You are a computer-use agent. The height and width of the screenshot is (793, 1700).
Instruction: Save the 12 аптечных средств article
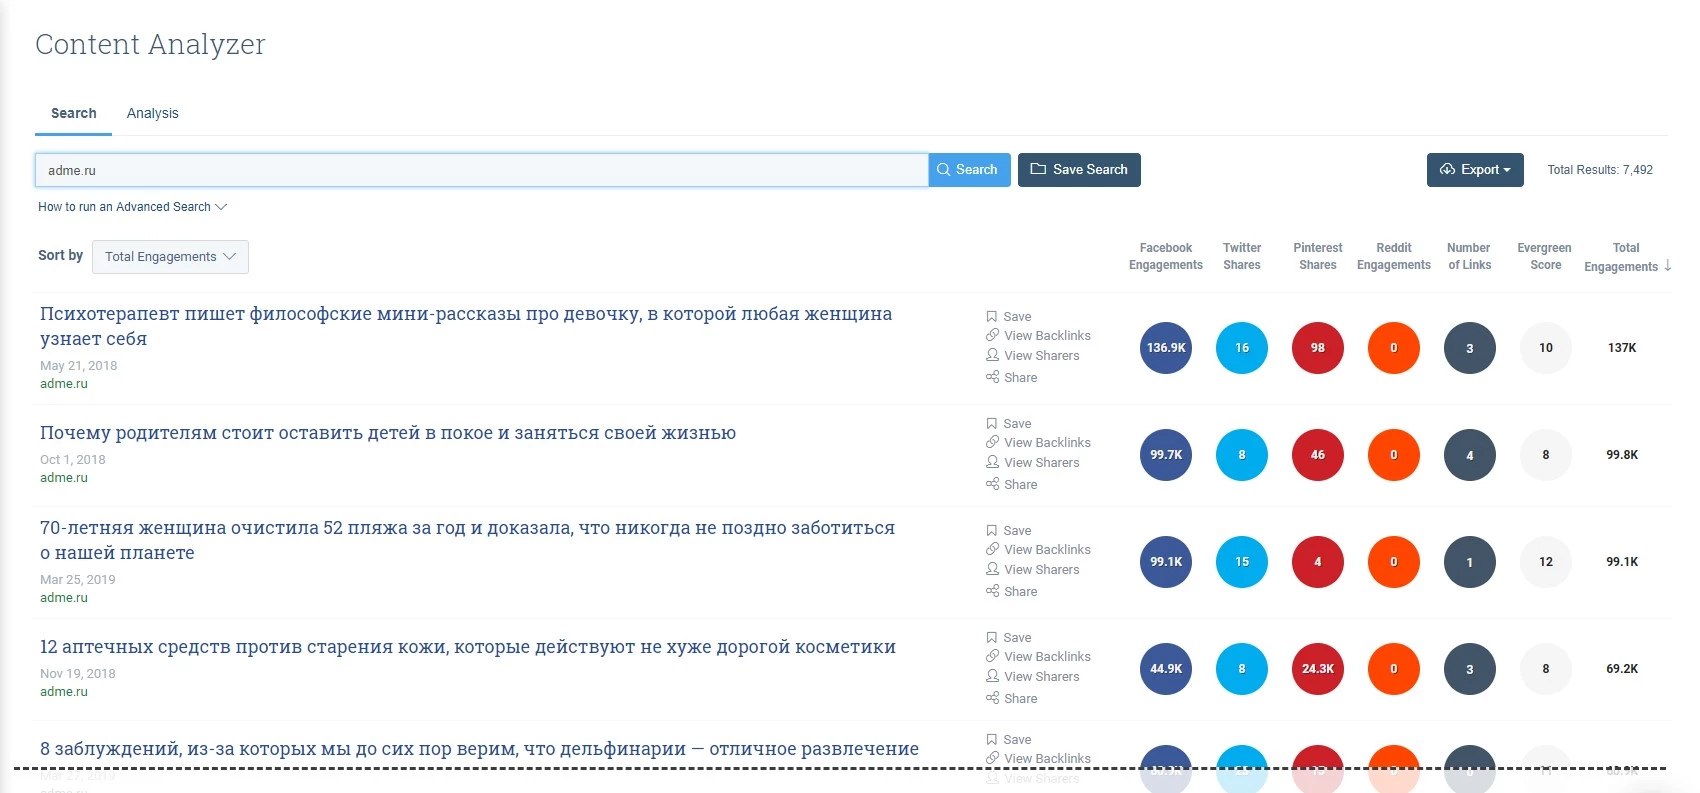(x=1009, y=637)
